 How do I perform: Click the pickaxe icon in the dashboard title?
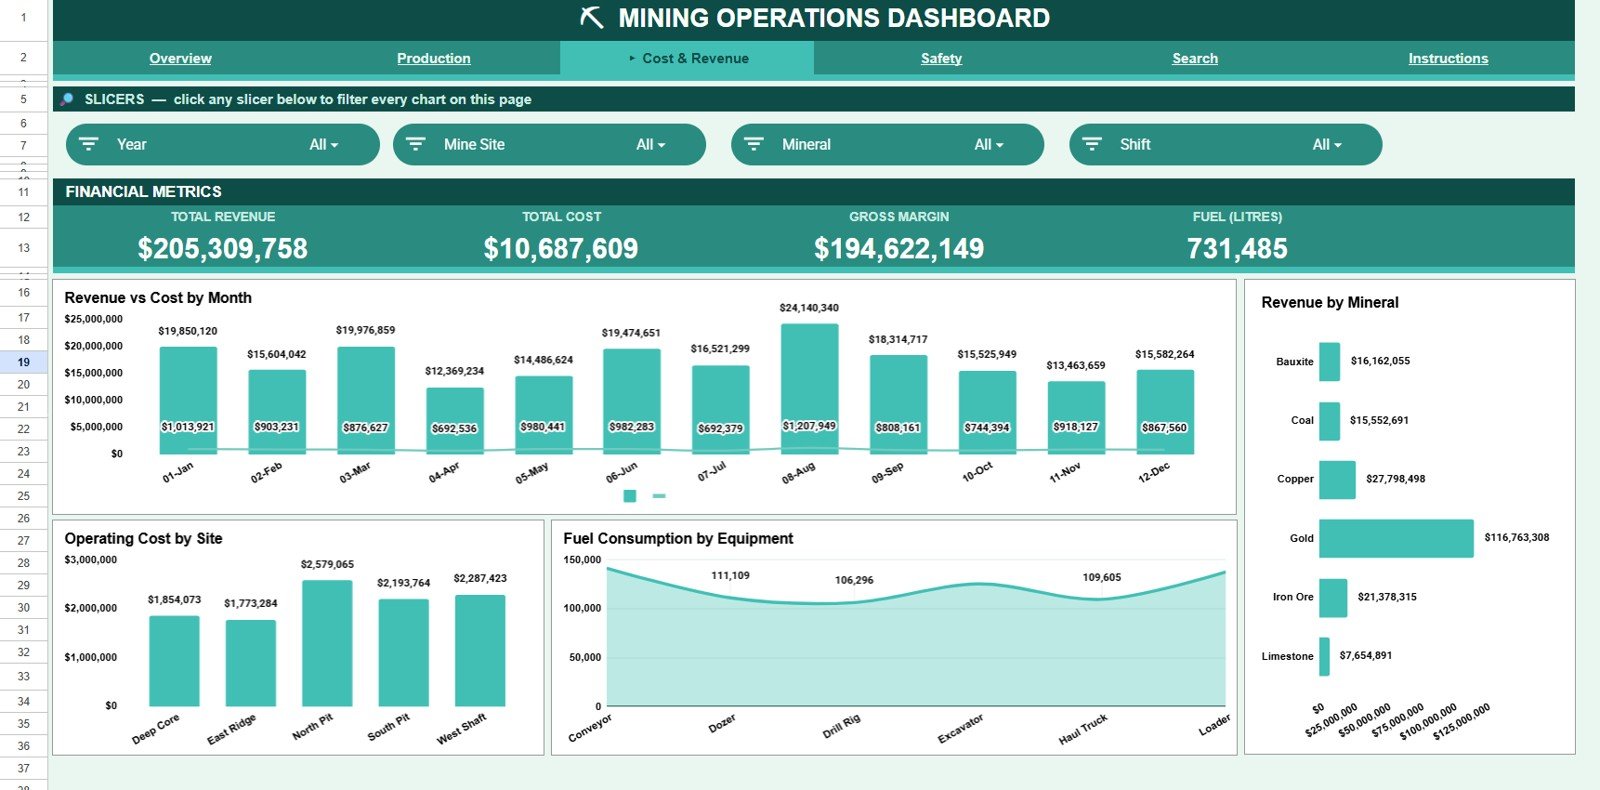click(x=592, y=18)
